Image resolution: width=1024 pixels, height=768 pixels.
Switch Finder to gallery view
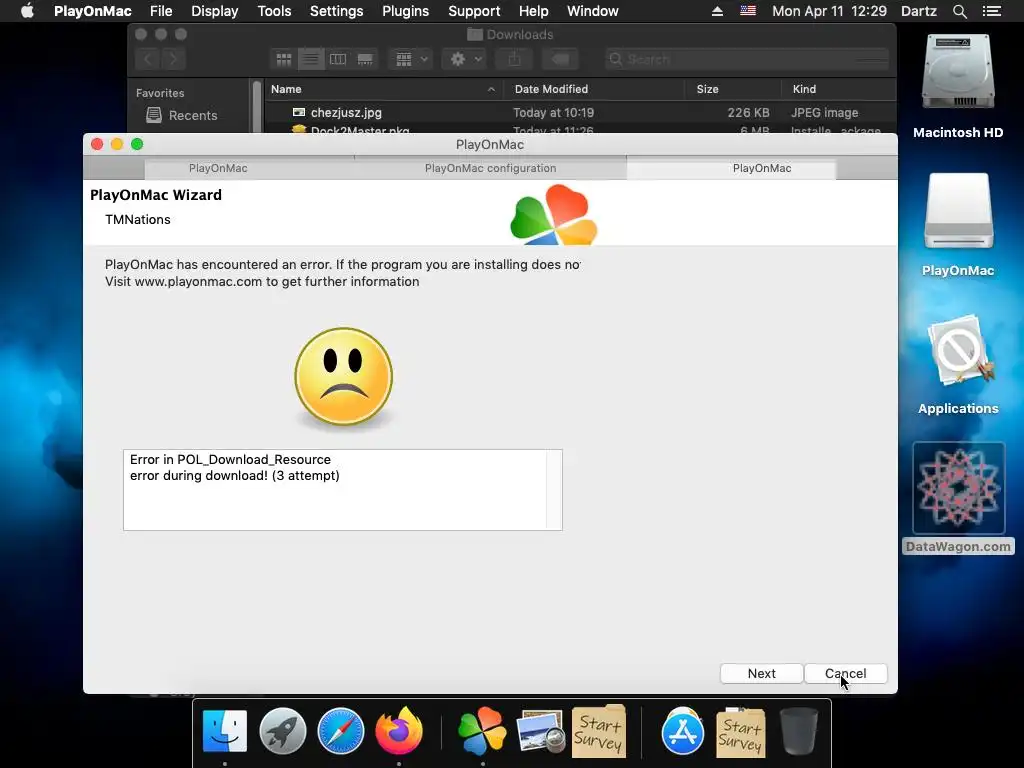365,59
